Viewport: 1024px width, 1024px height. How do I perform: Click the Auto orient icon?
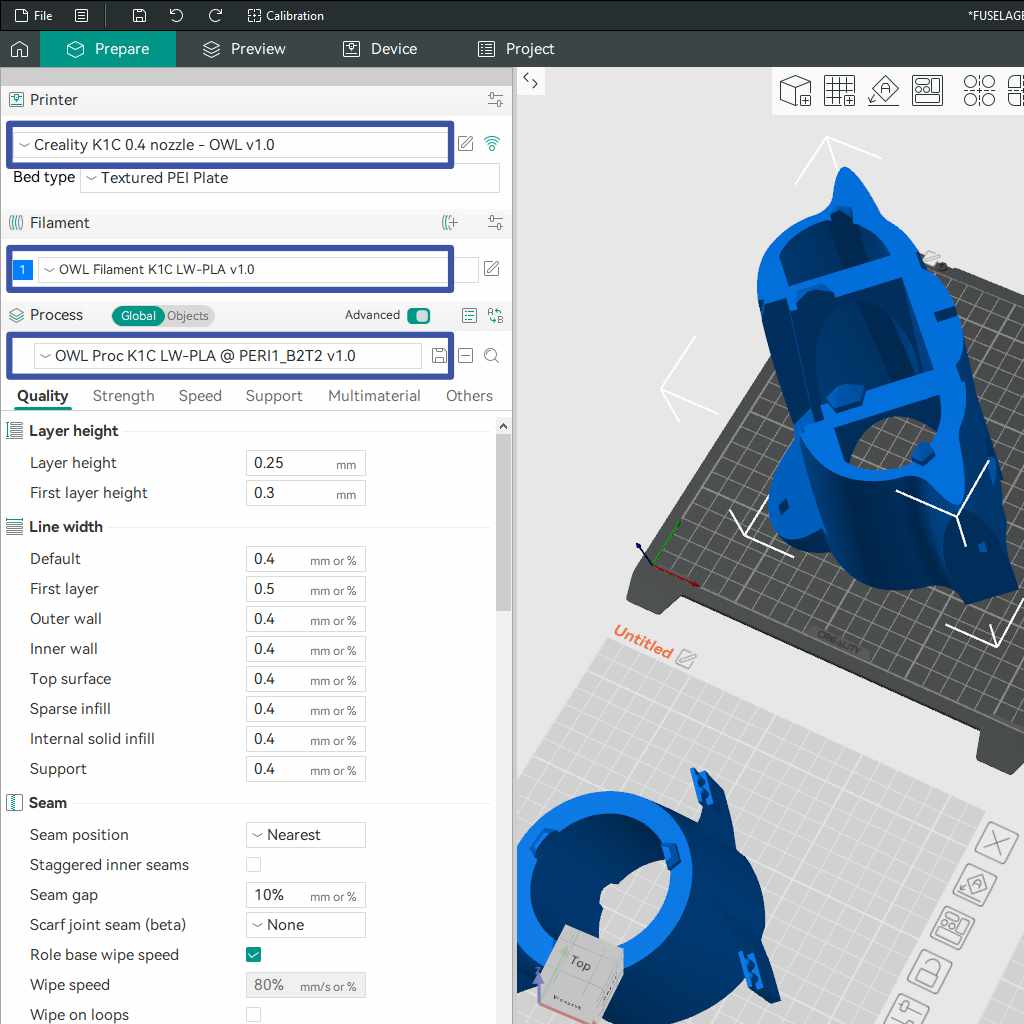coord(883,90)
